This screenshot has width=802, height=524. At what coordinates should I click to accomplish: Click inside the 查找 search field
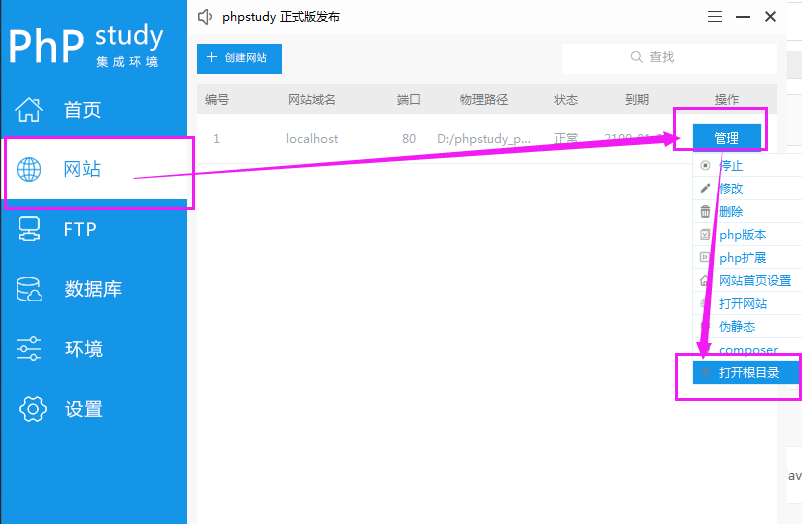[x=669, y=58]
